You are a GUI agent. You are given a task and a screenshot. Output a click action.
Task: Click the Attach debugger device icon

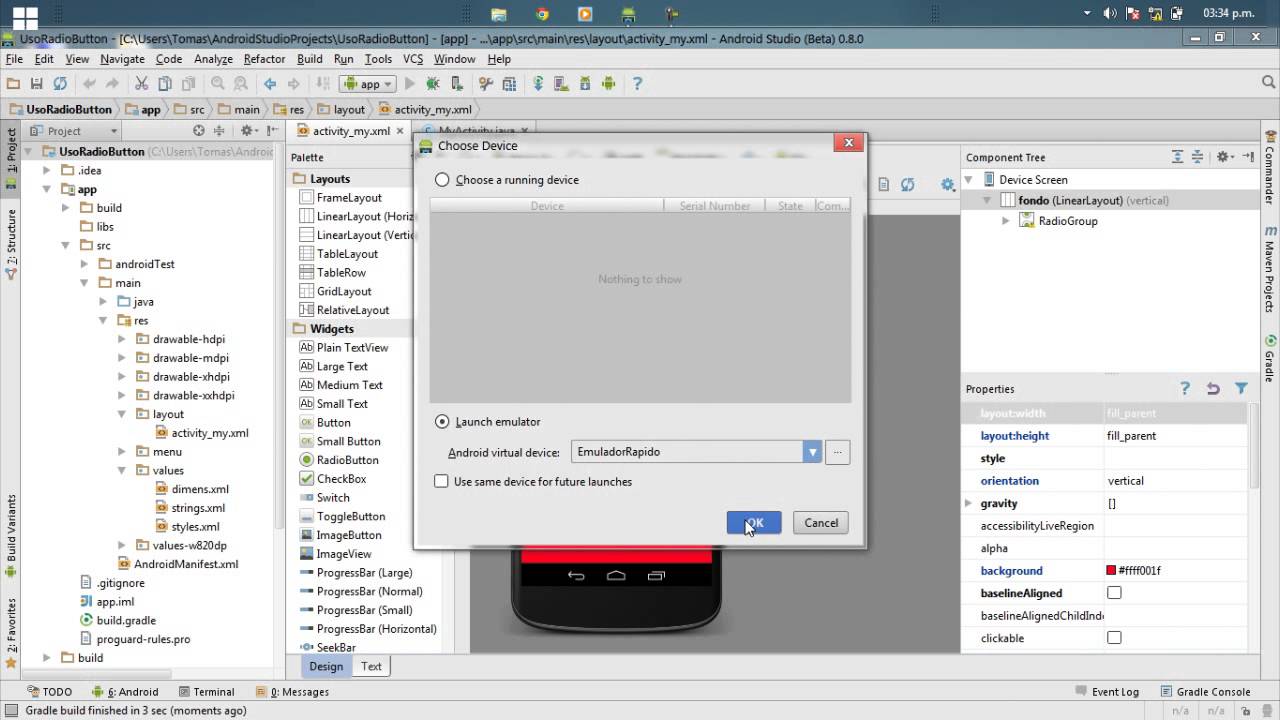(x=457, y=84)
